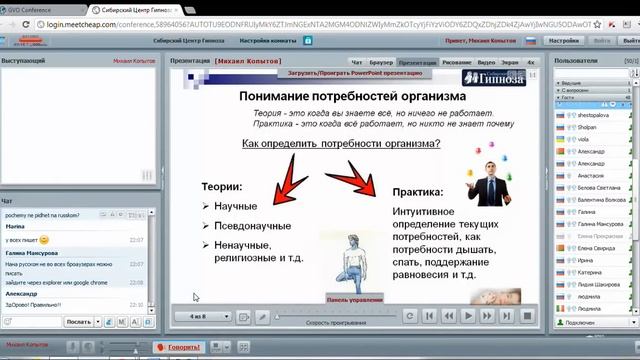Open Настройки in the top right bar
Viewport: 640px width, 360px height.
point(564,41)
